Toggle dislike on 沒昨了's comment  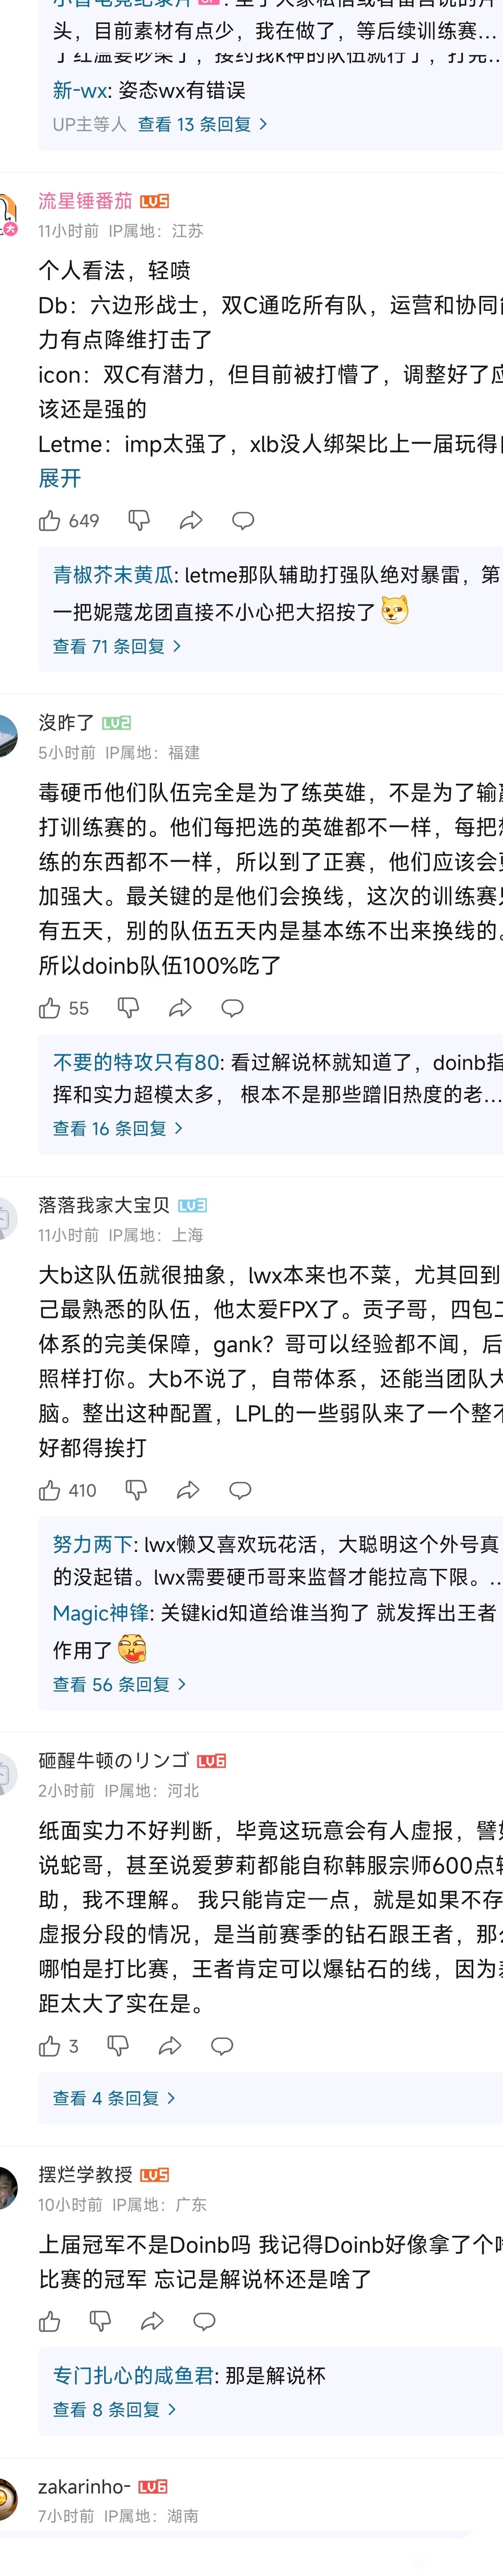[x=128, y=1008]
